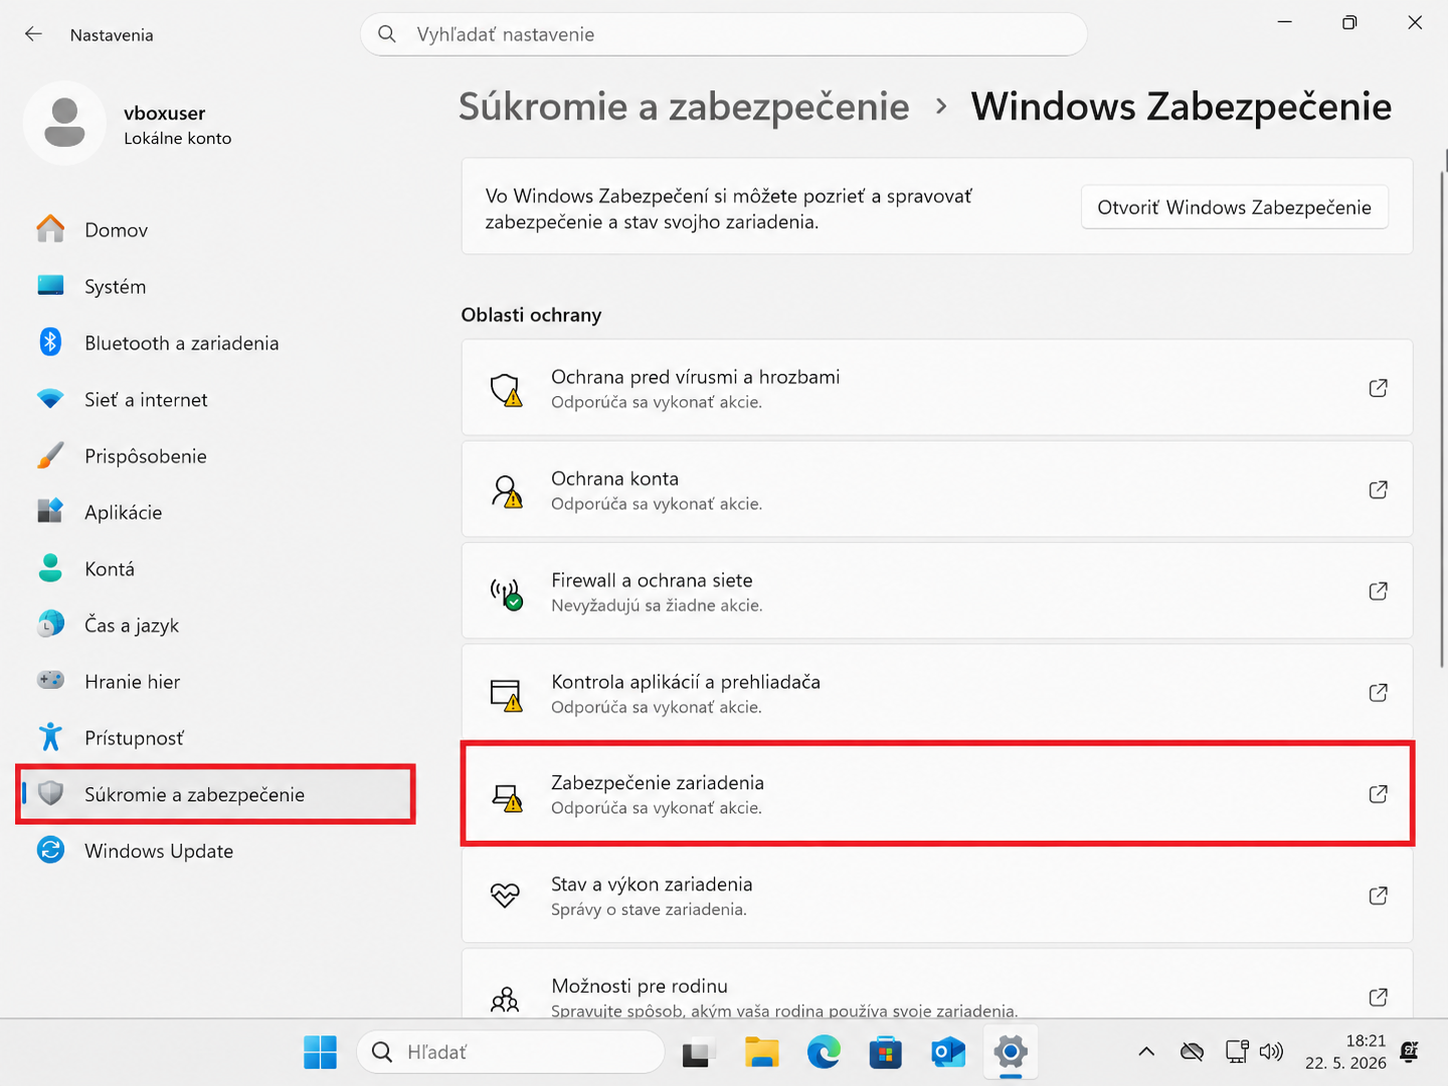Open Stav a výkon zariadenia
1448x1086 pixels.
click(937, 895)
